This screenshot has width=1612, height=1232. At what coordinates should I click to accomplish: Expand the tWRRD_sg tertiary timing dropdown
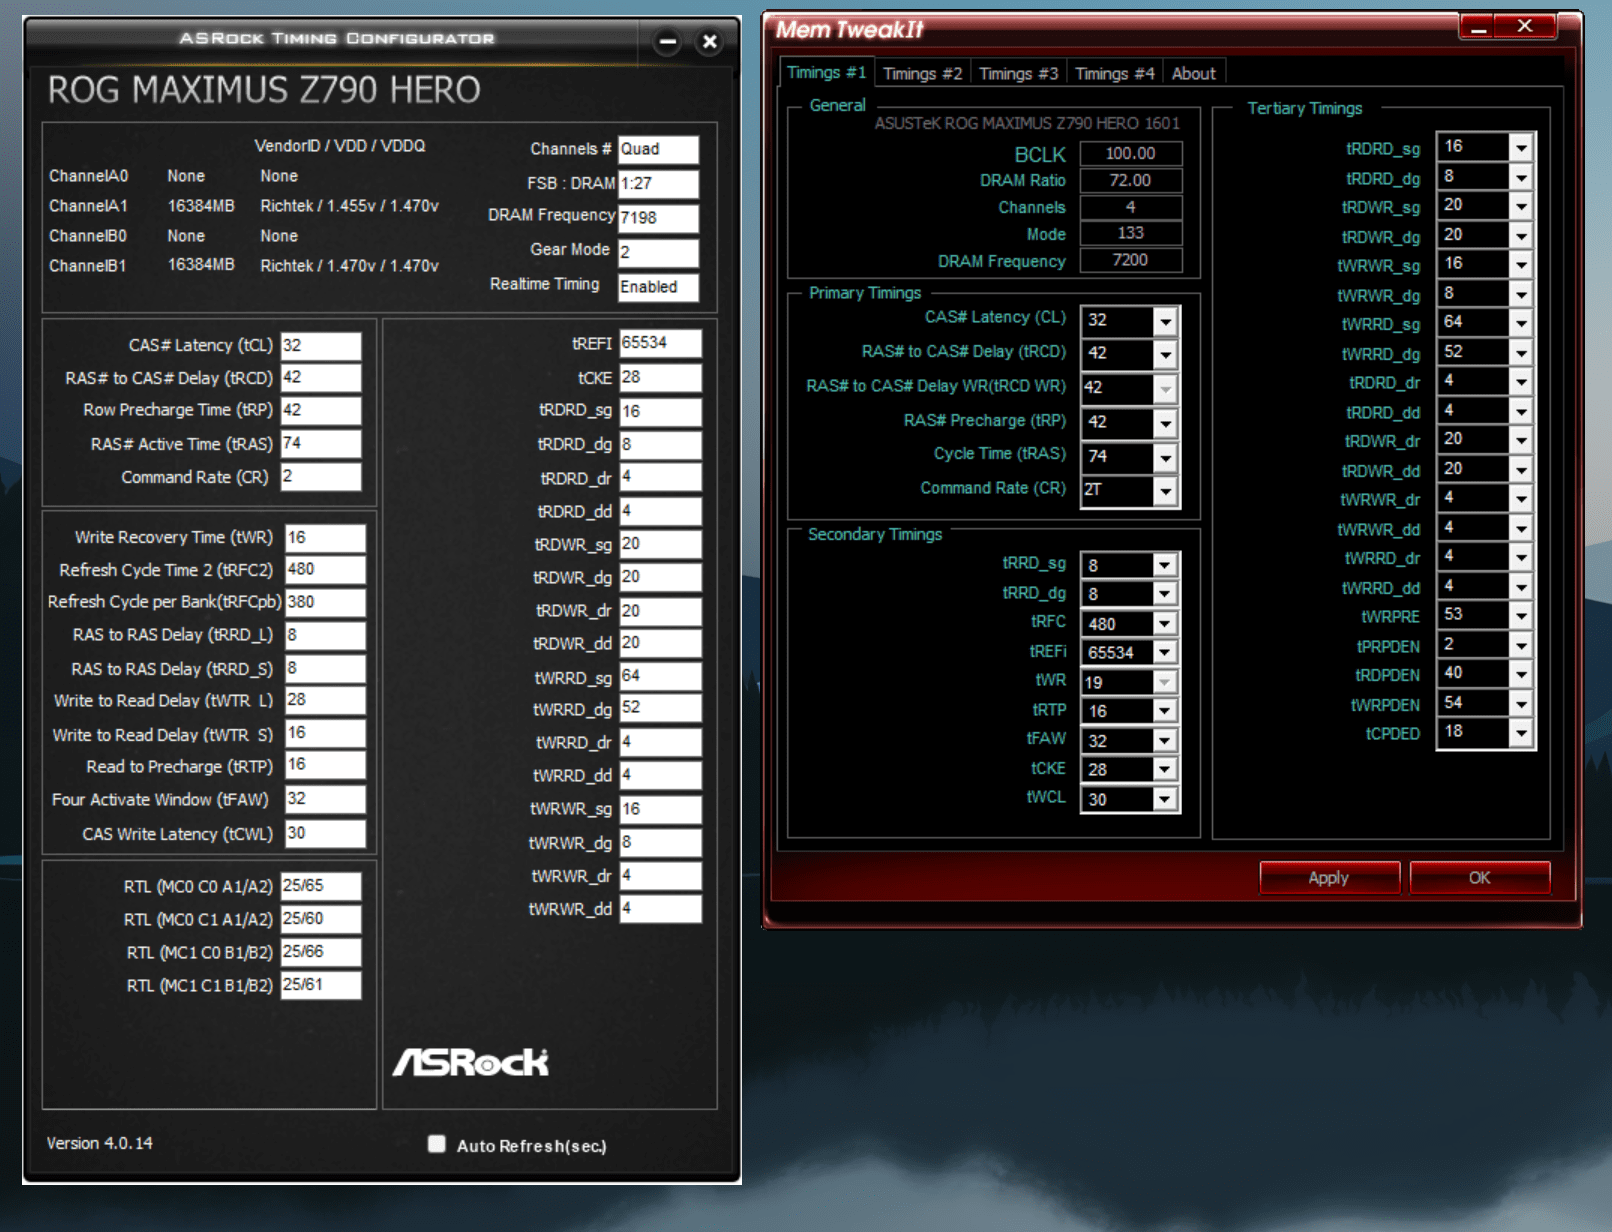tap(1521, 324)
